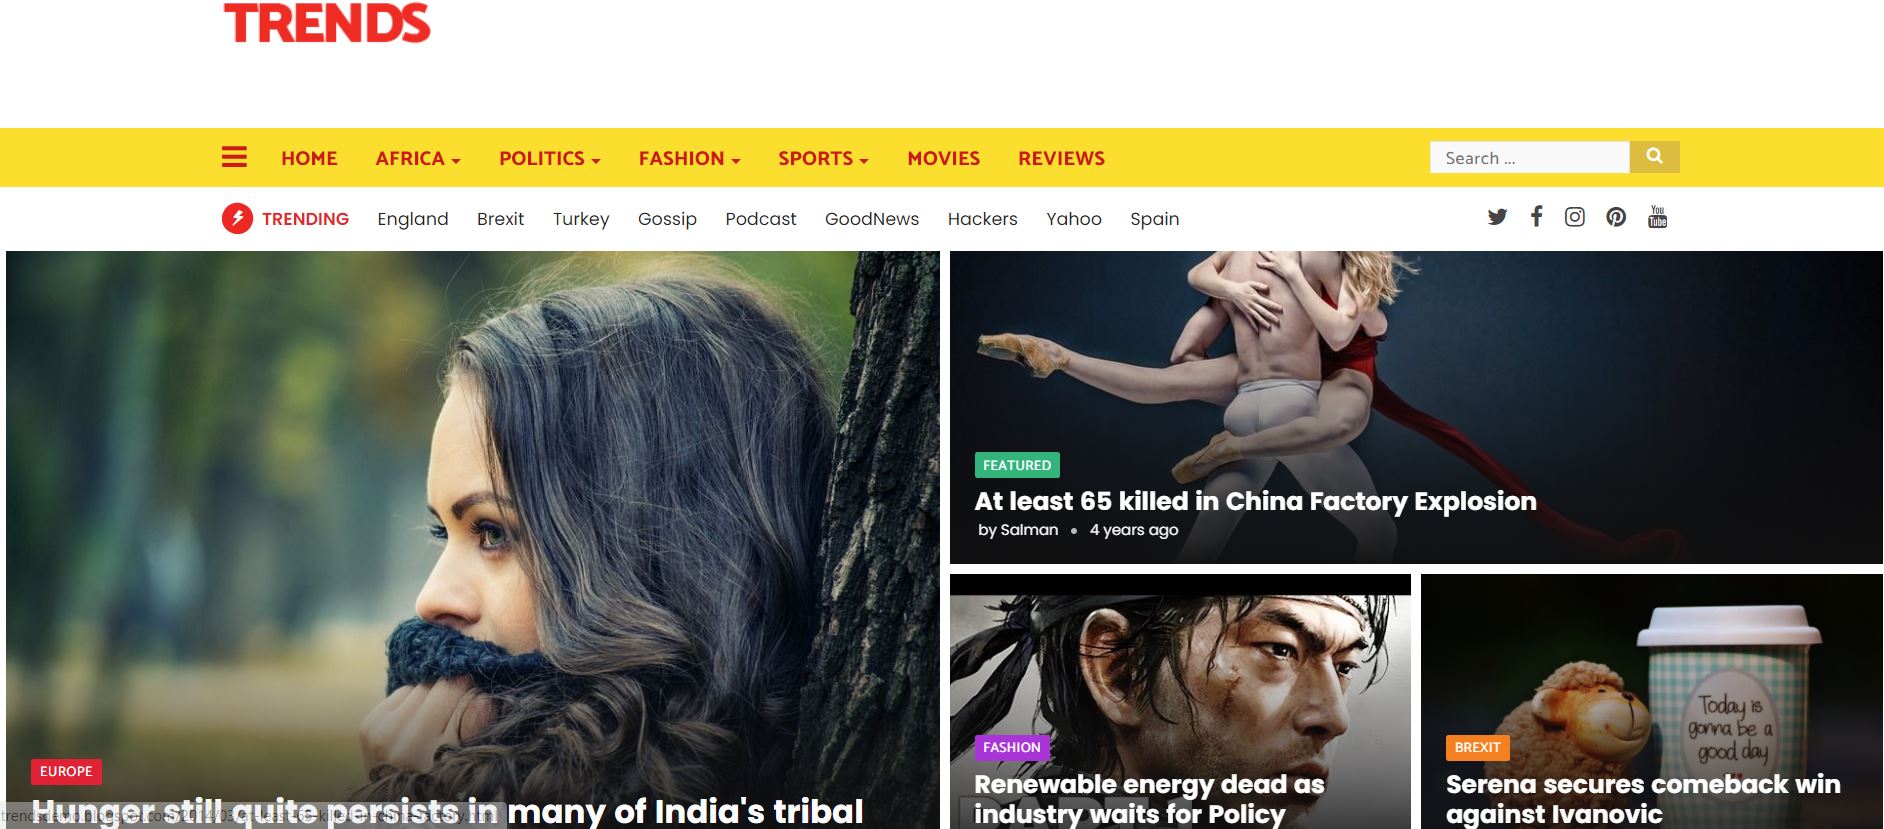Open the Movies menu item

tap(944, 158)
